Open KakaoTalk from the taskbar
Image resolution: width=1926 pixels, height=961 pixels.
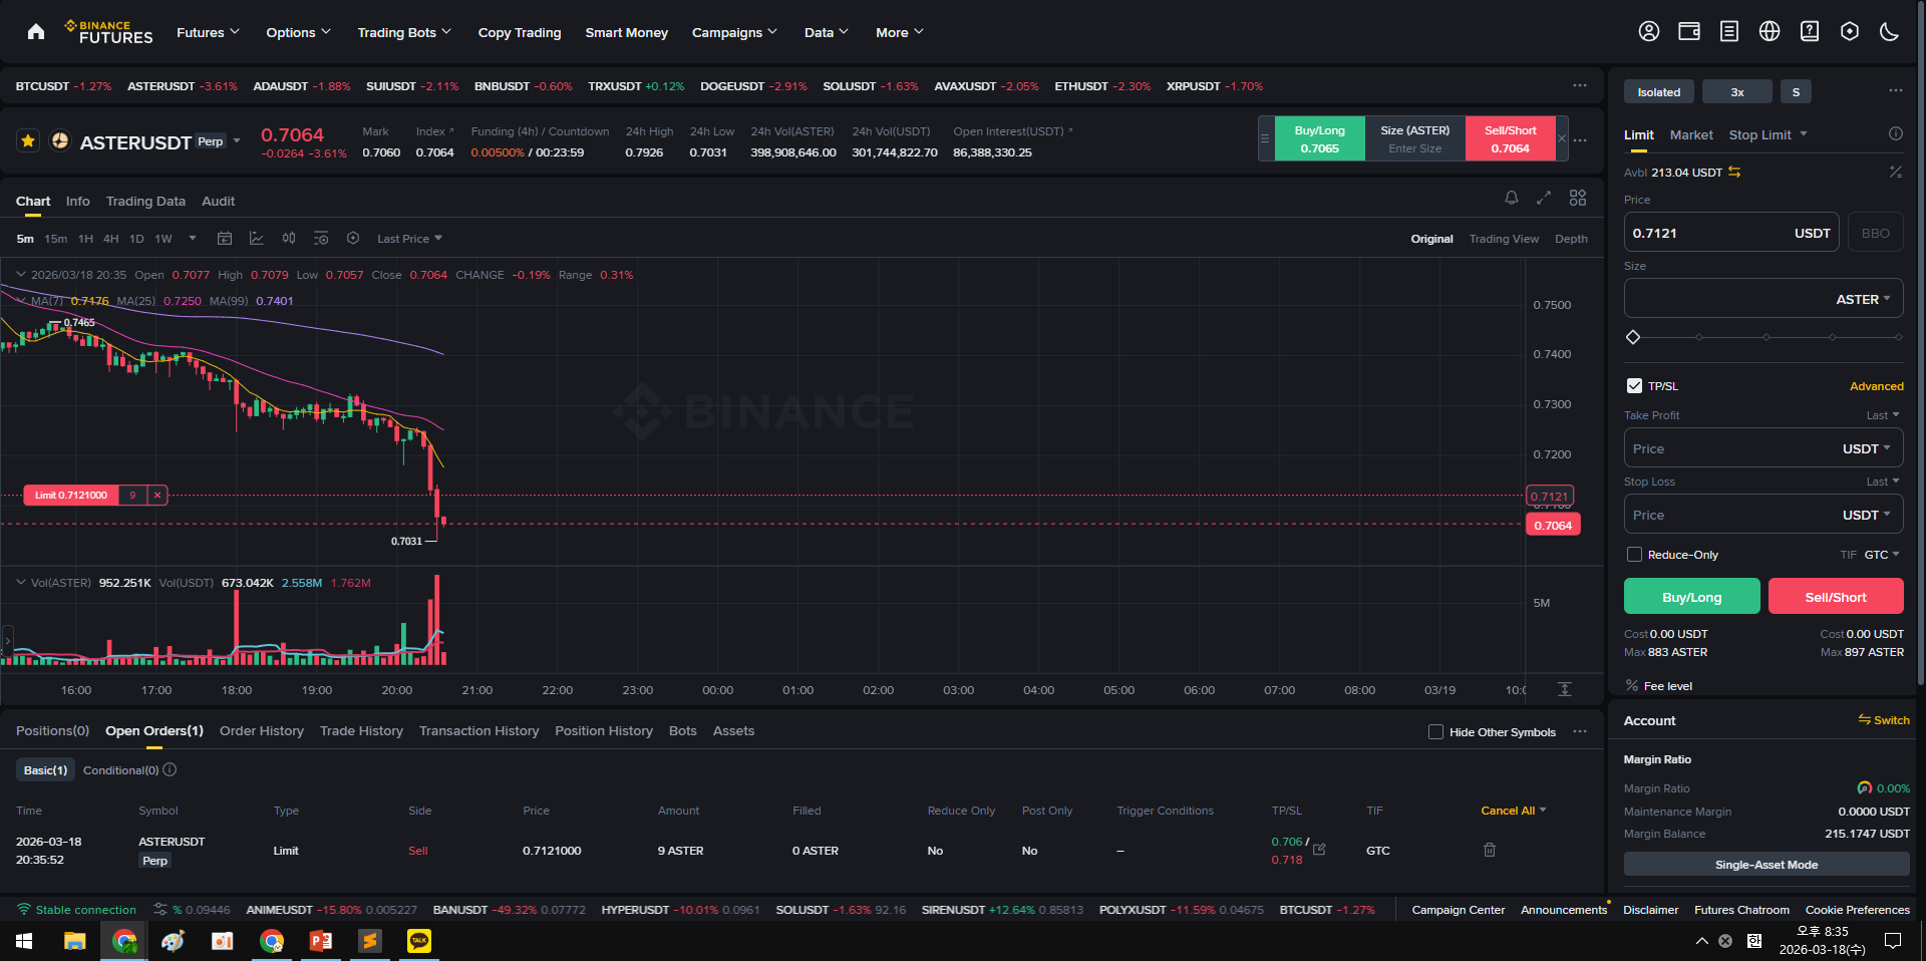(419, 941)
